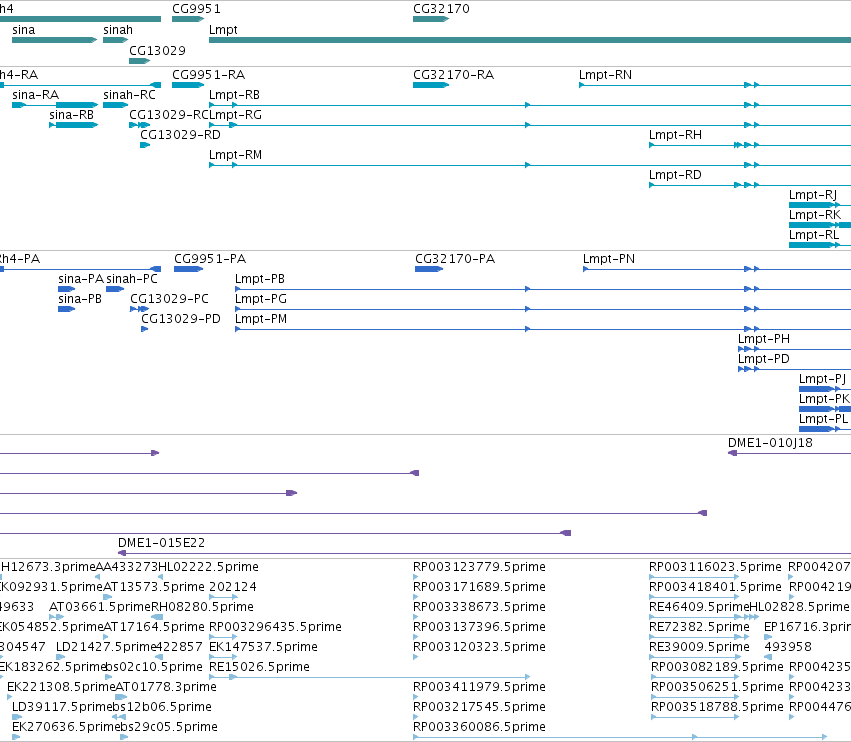Select EST RP003116023.5prime
This screenshot has height=742, width=851.
point(715,567)
